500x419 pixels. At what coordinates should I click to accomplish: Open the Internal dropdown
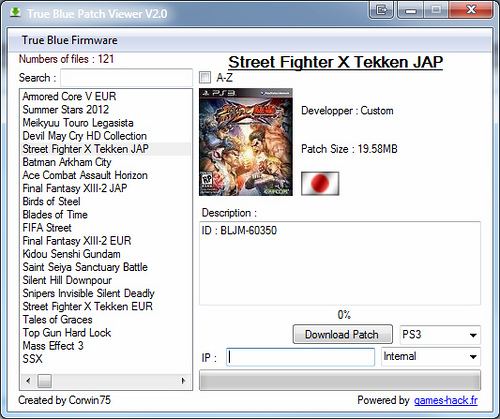point(431,357)
